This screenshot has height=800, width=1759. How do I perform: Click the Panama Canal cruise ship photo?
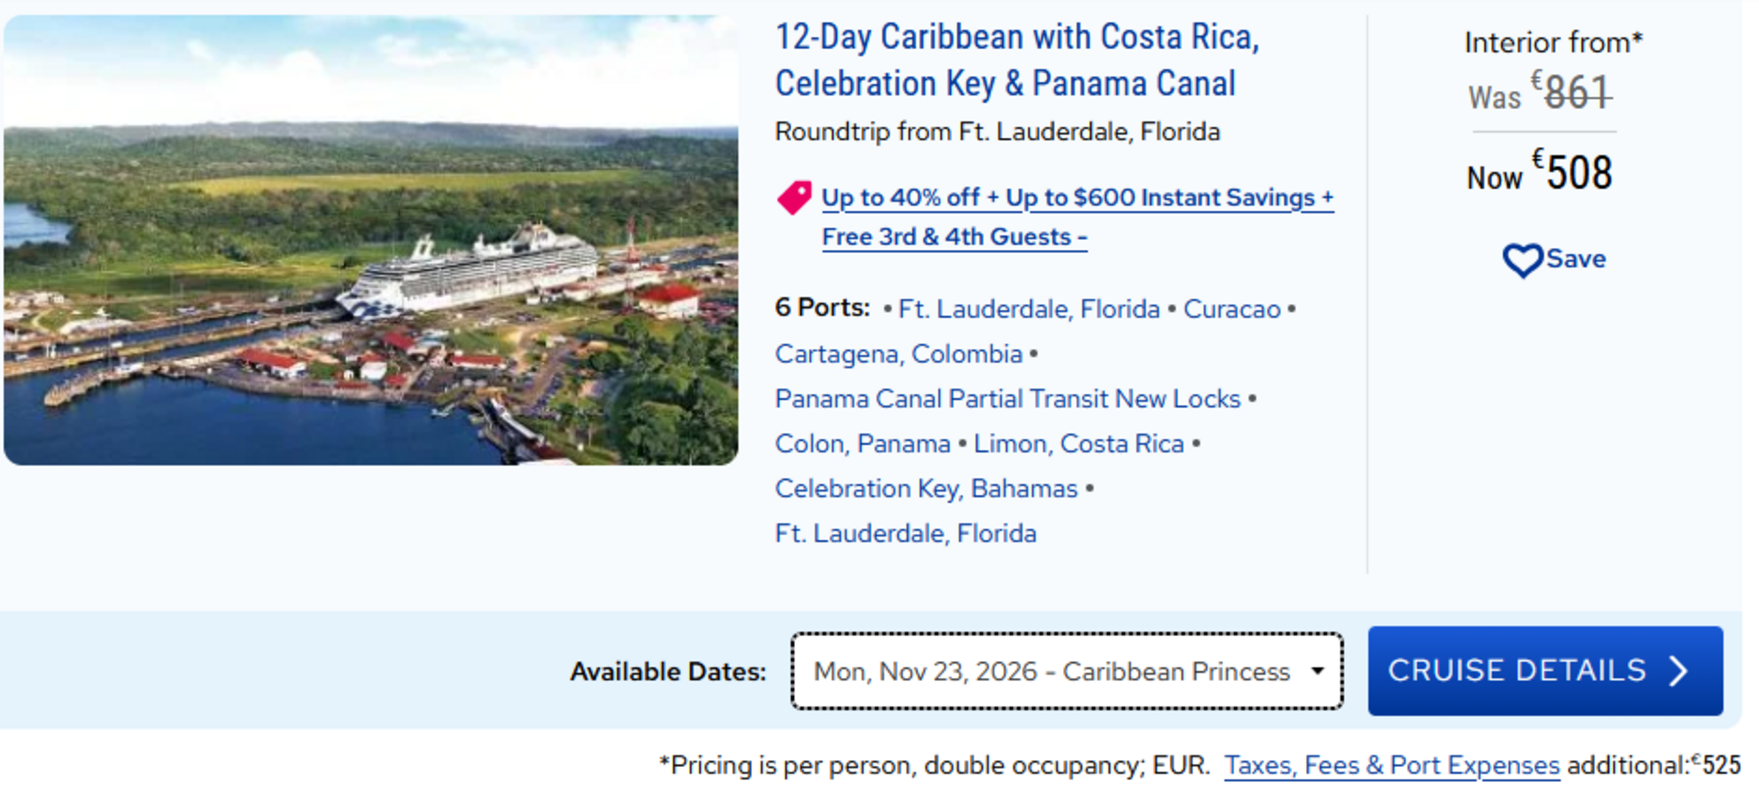[371, 240]
